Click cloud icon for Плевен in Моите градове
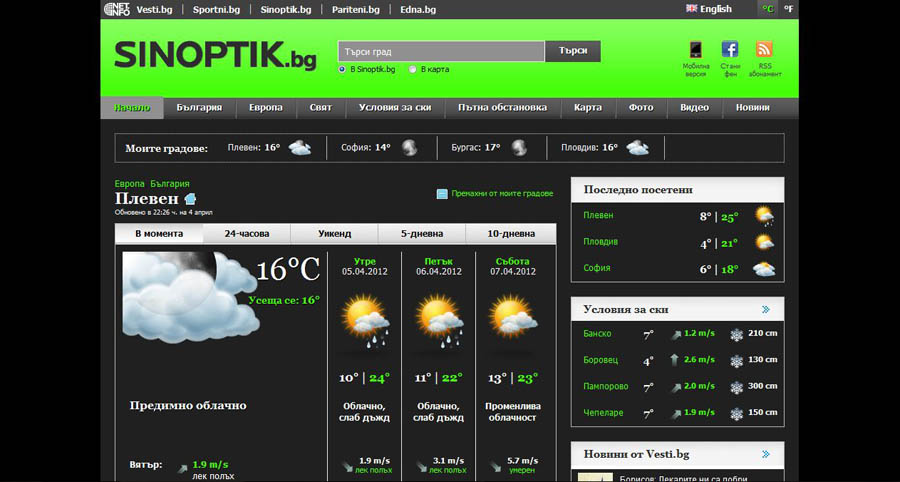Screen dimensions: 900x482 300,148
